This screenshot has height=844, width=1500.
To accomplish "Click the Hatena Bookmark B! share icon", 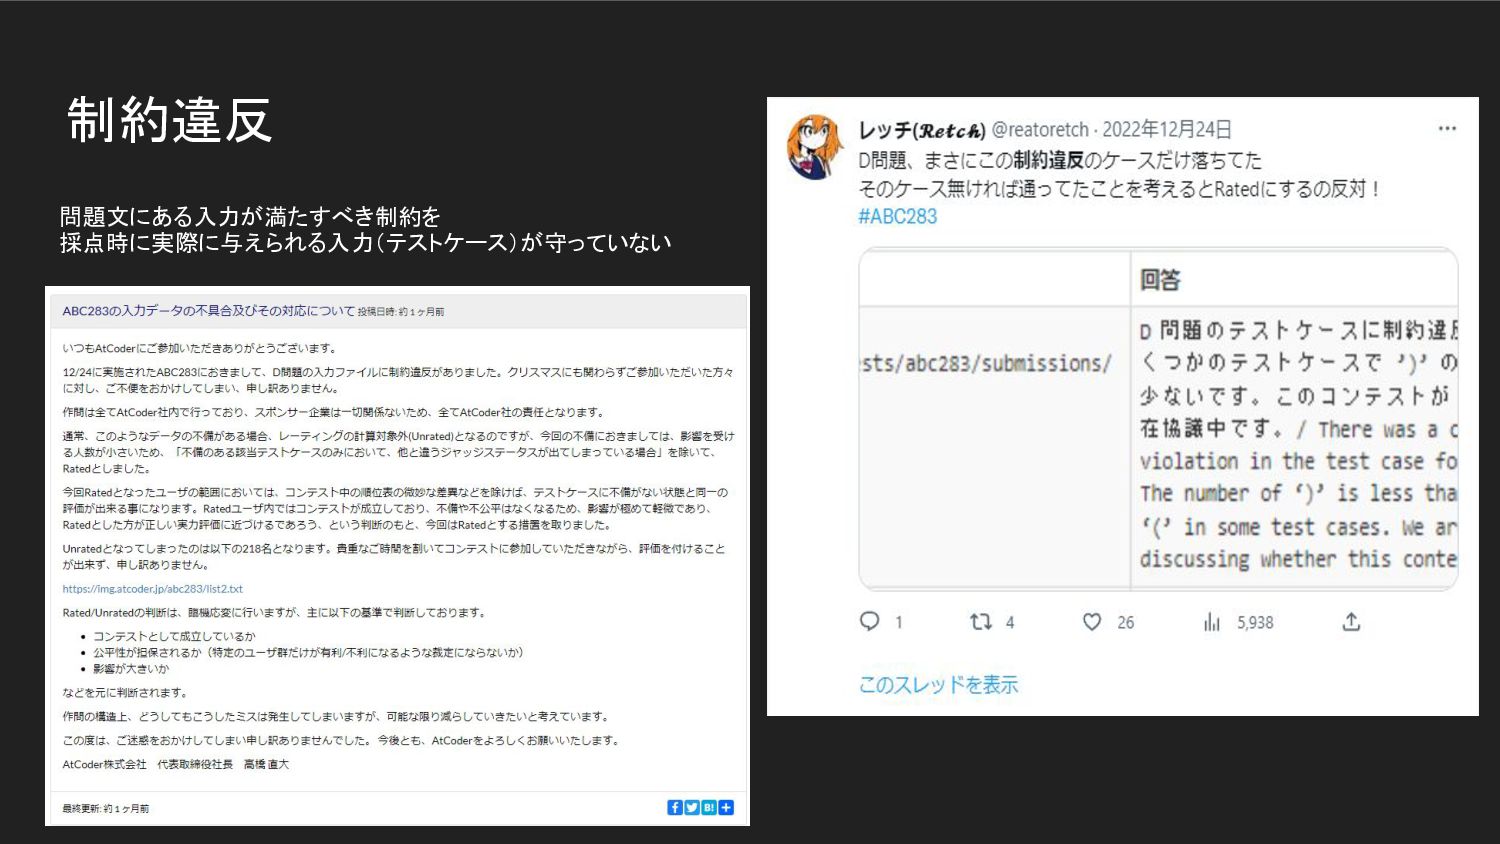I will (x=709, y=807).
